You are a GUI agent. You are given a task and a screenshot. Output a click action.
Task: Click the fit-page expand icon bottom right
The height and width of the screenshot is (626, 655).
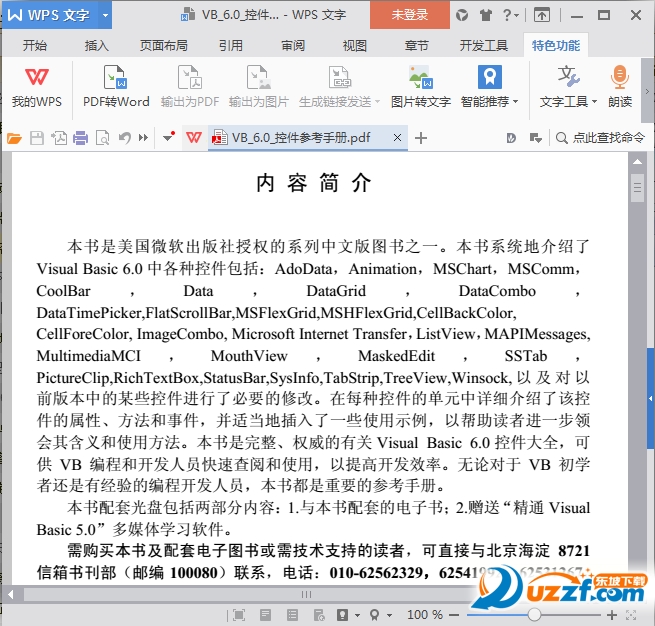pos(631,615)
